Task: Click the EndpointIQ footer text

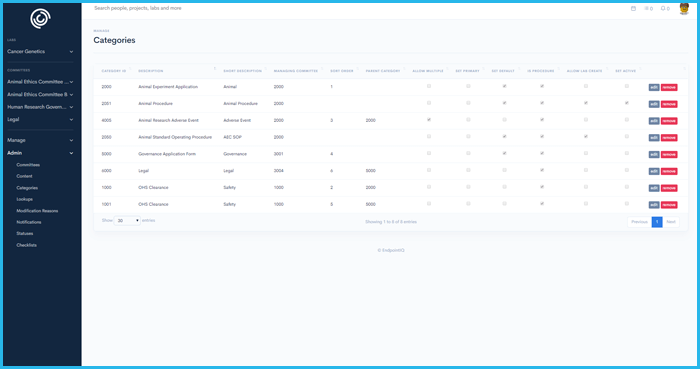Action: [x=391, y=250]
